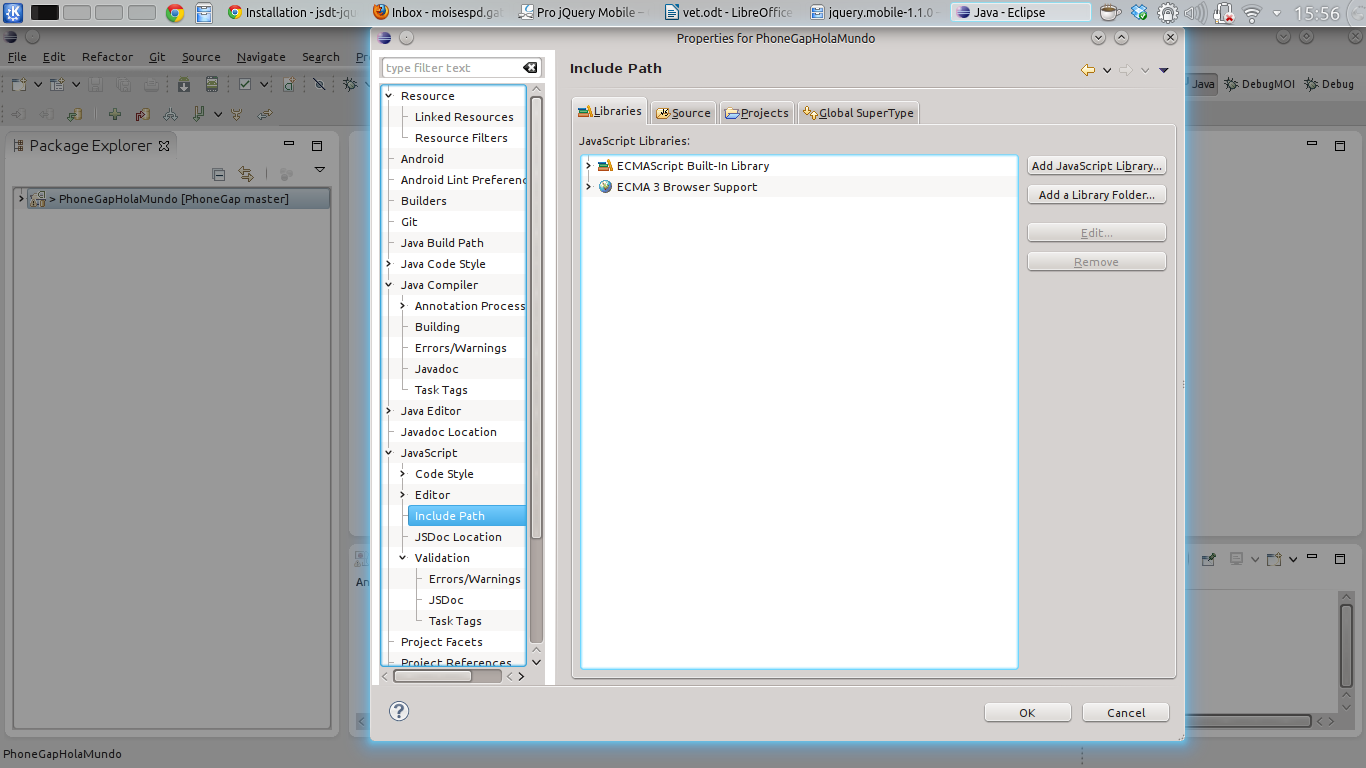Open help via the question mark icon
Screen dimensions: 1366x768
pyautogui.click(x=399, y=711)
